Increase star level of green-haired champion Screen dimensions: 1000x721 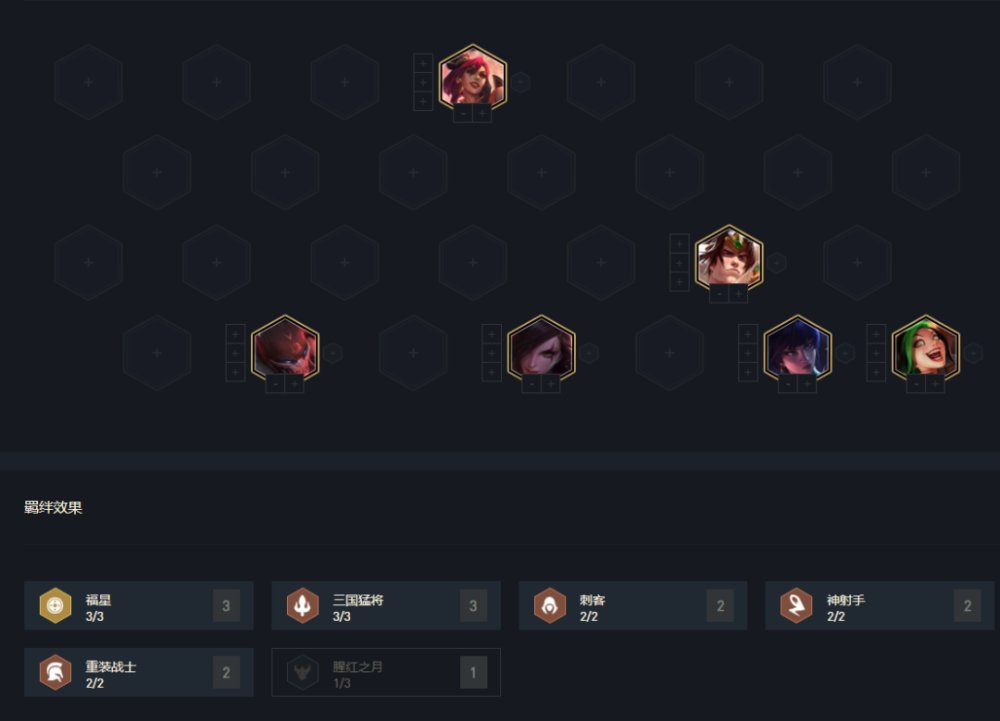[x=935, y=384]
